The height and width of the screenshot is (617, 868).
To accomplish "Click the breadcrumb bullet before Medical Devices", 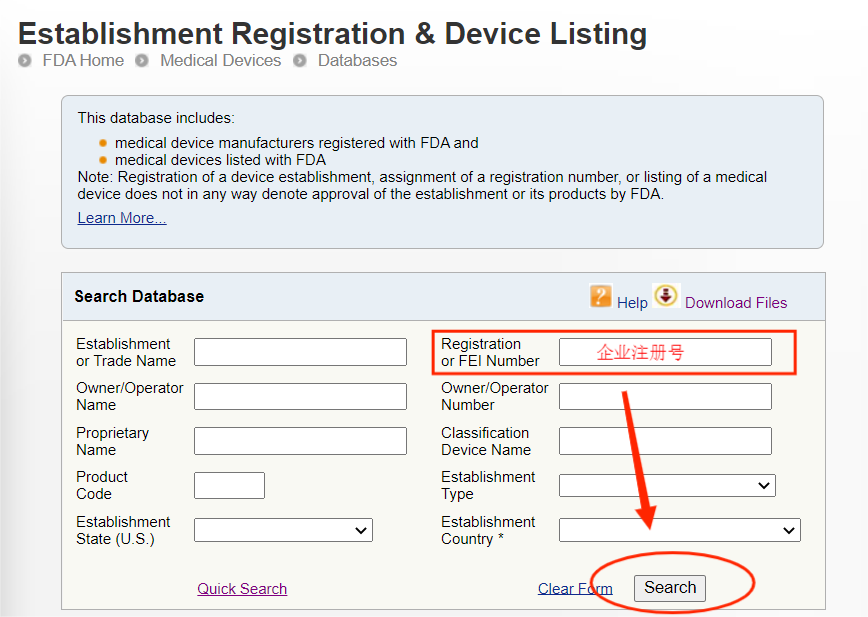I will click(142, 61).
